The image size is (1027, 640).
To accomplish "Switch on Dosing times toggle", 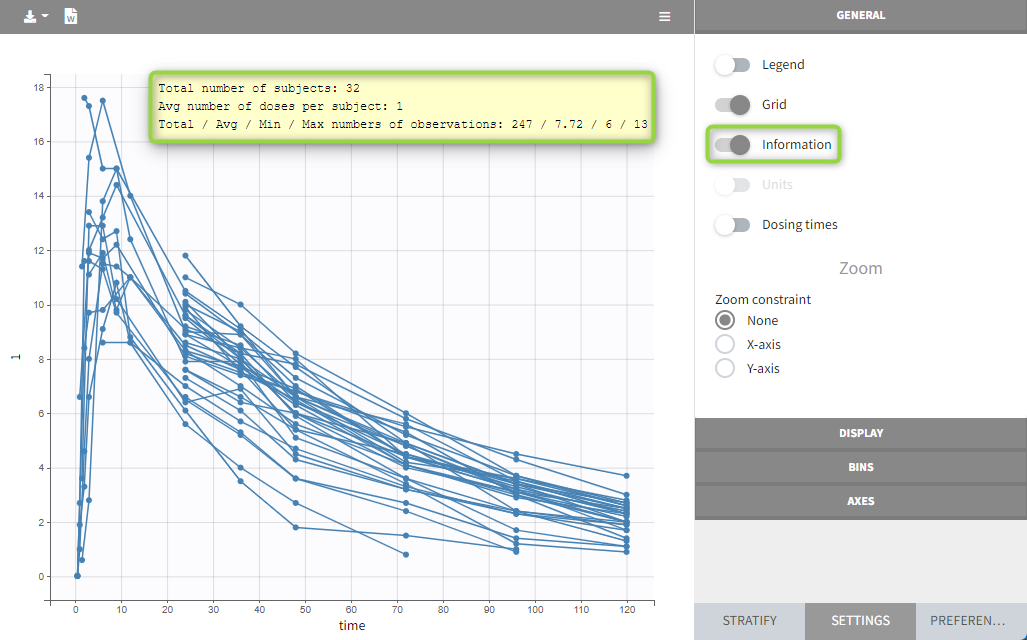I will pyautogui.click(x=732, y=225).
